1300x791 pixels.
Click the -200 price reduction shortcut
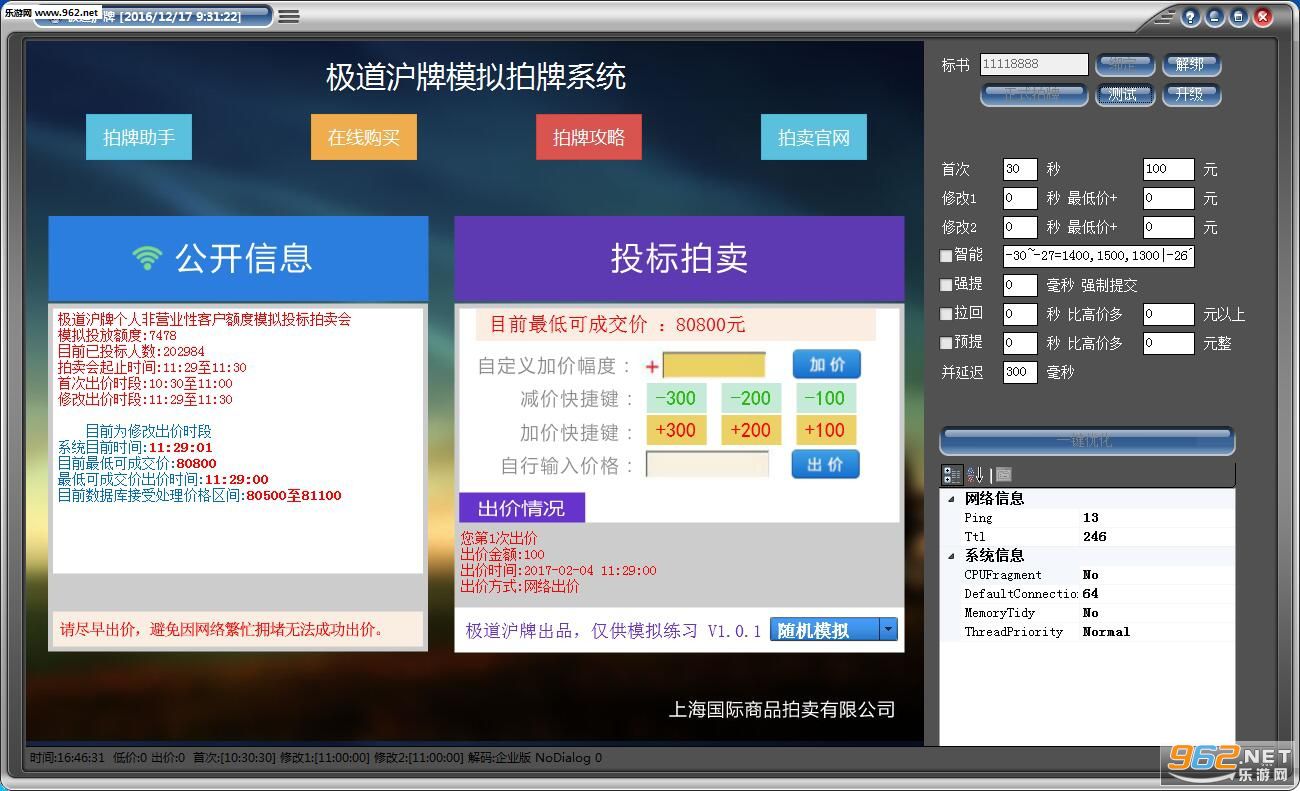(751, 398)
